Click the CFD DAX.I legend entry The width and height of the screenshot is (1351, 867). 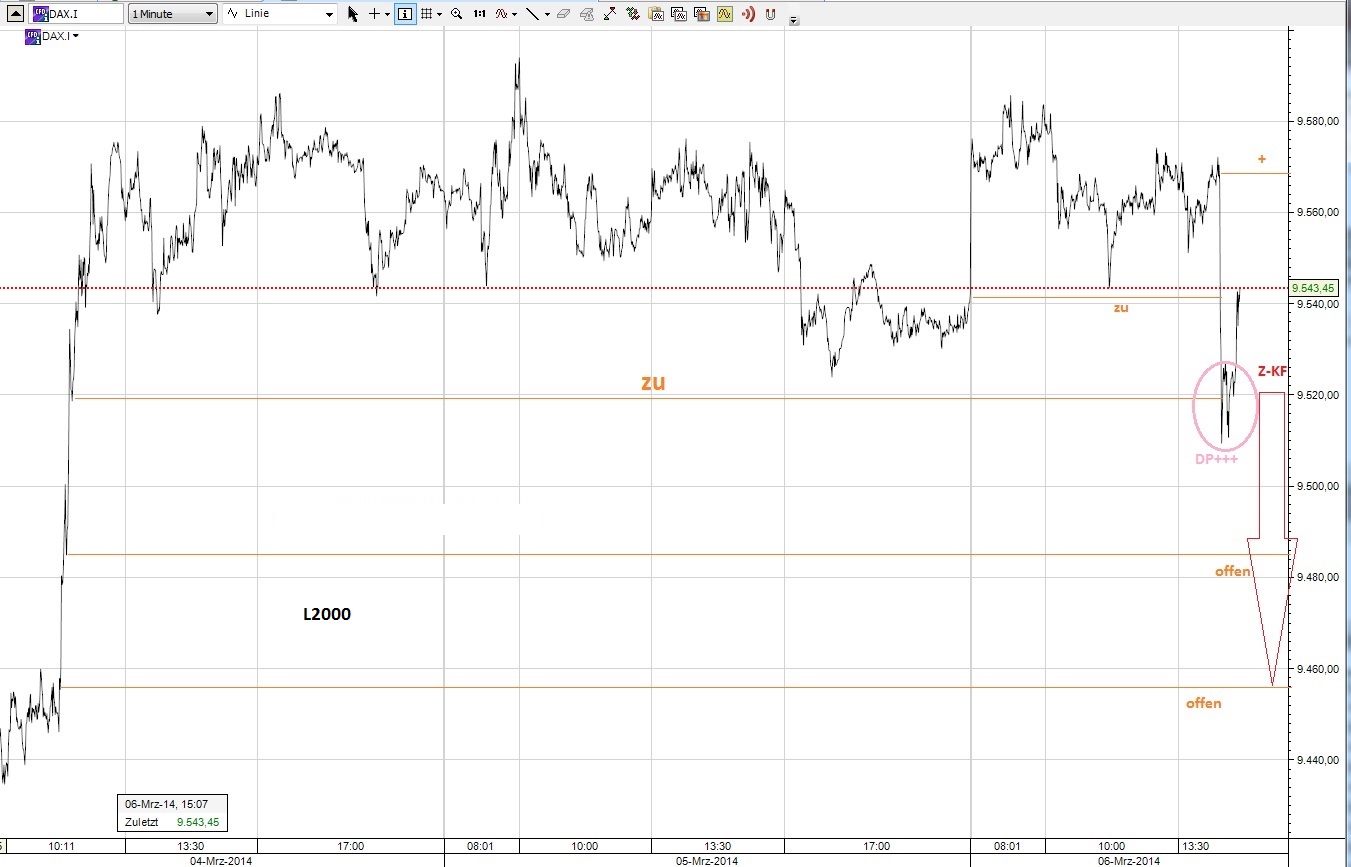pos(45,35)
